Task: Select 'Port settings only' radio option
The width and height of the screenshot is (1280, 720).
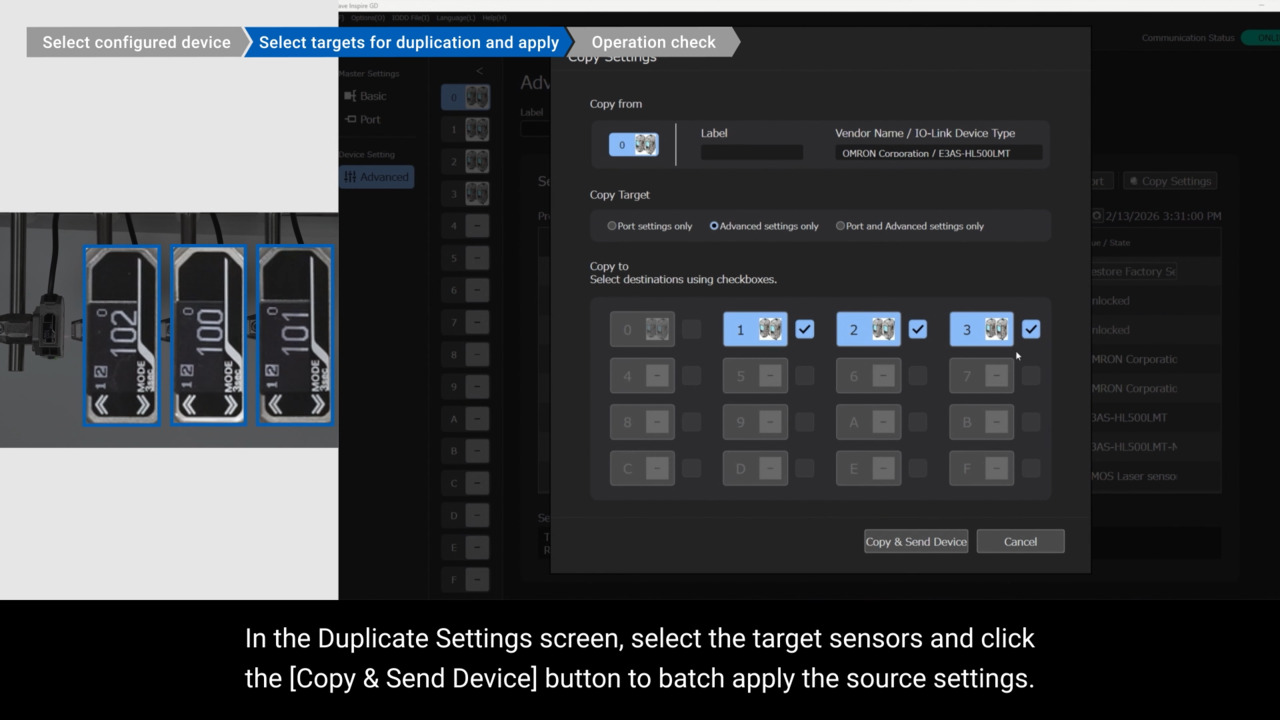Action: pyautogui.click(x=612, y=226)
